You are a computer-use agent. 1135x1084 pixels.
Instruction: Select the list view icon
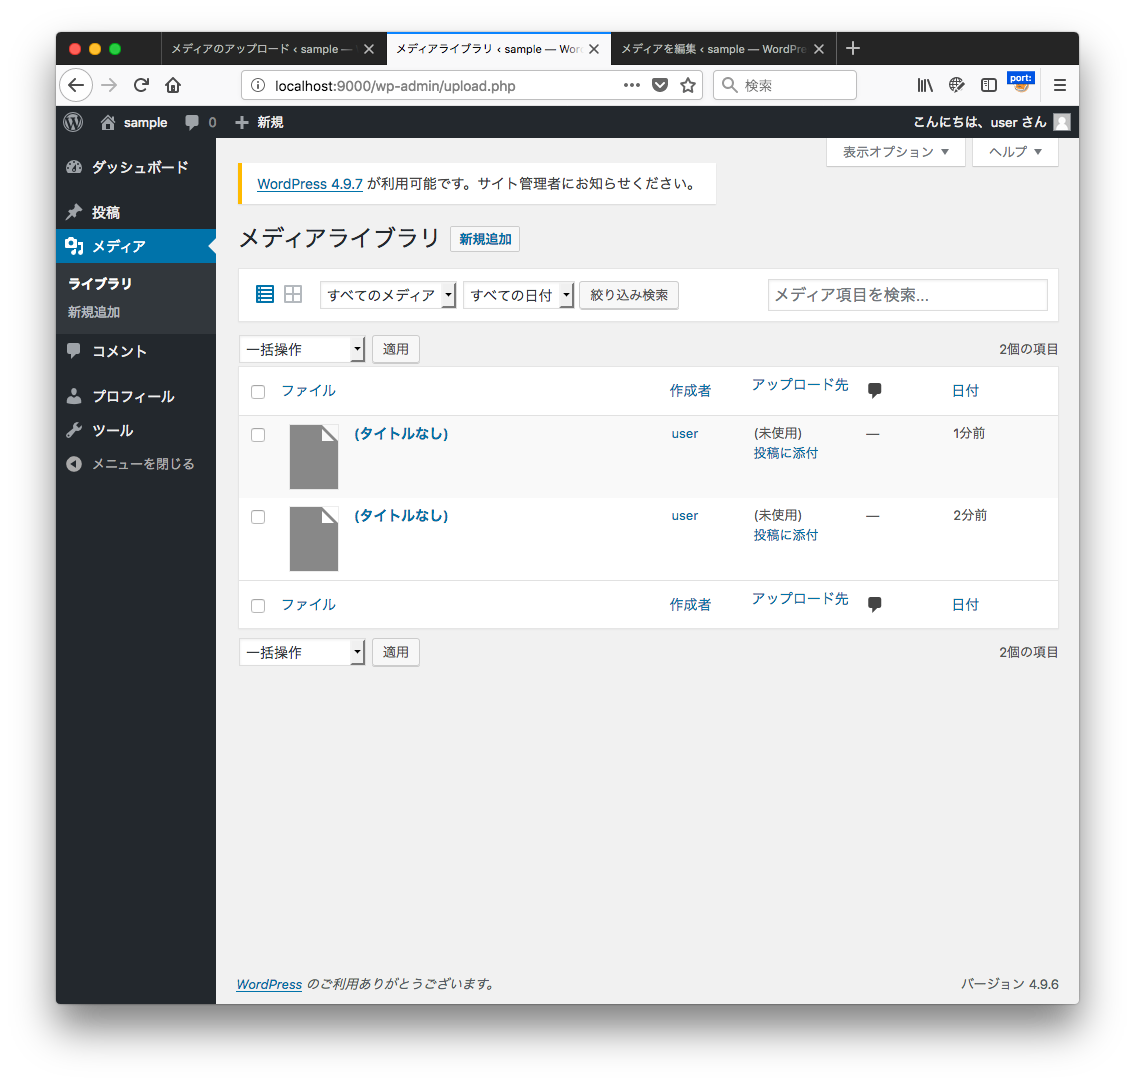[x=264, y=293]
